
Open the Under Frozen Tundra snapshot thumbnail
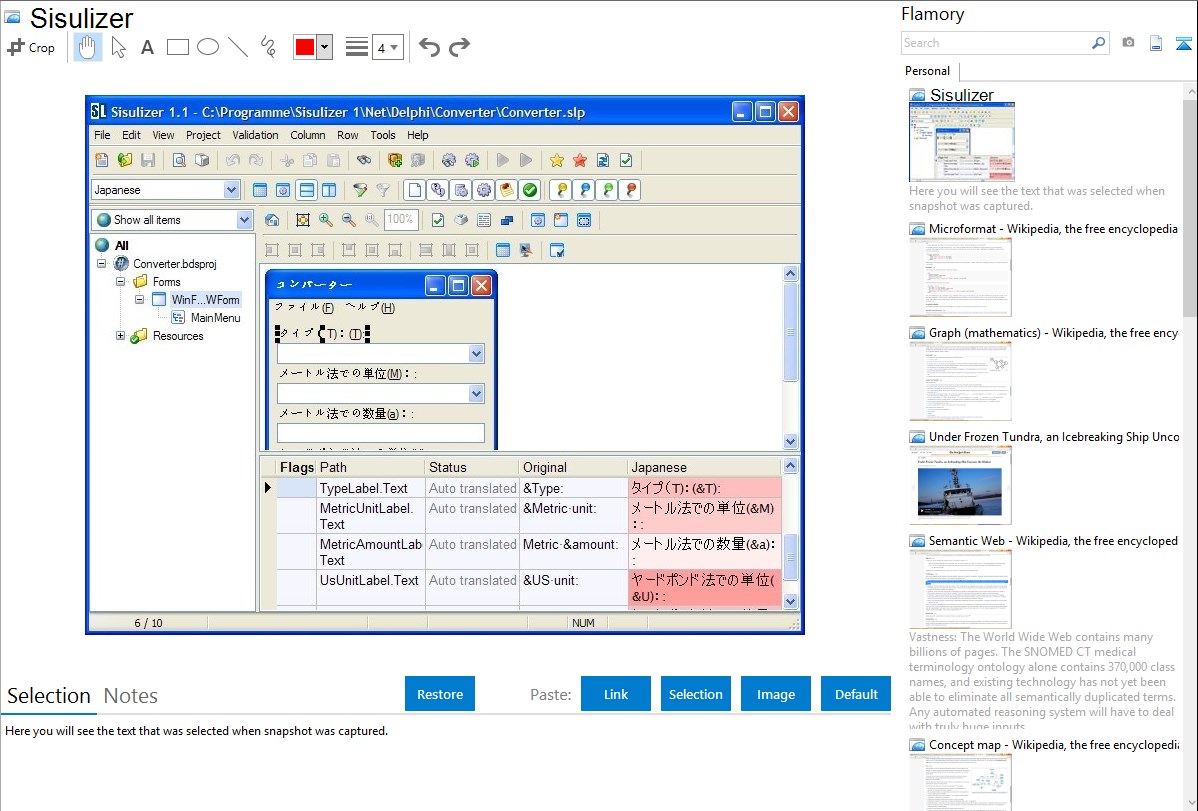960,485
